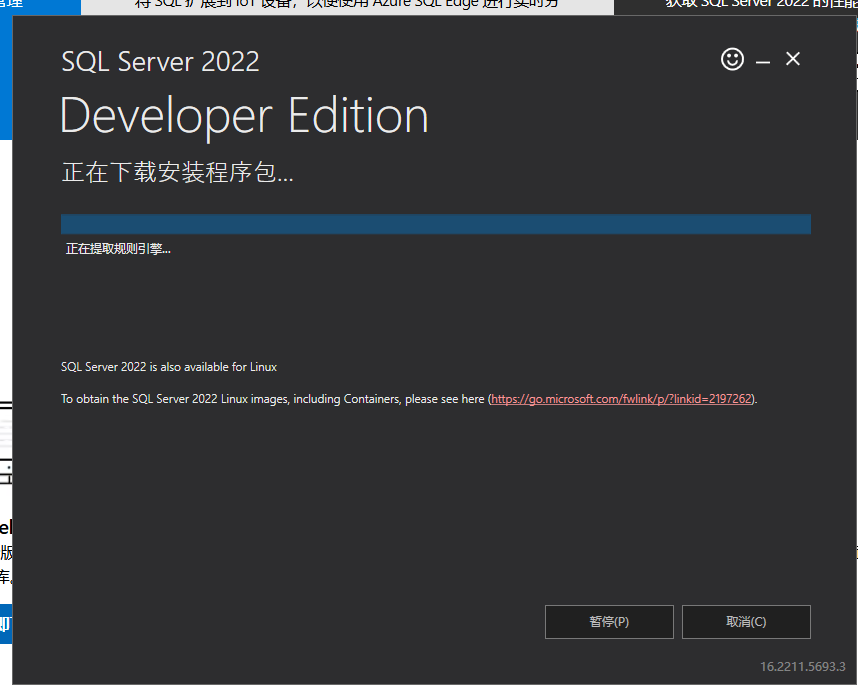
Task: Click the blue download button behind the dialog
Action: [x=5, y=626]
